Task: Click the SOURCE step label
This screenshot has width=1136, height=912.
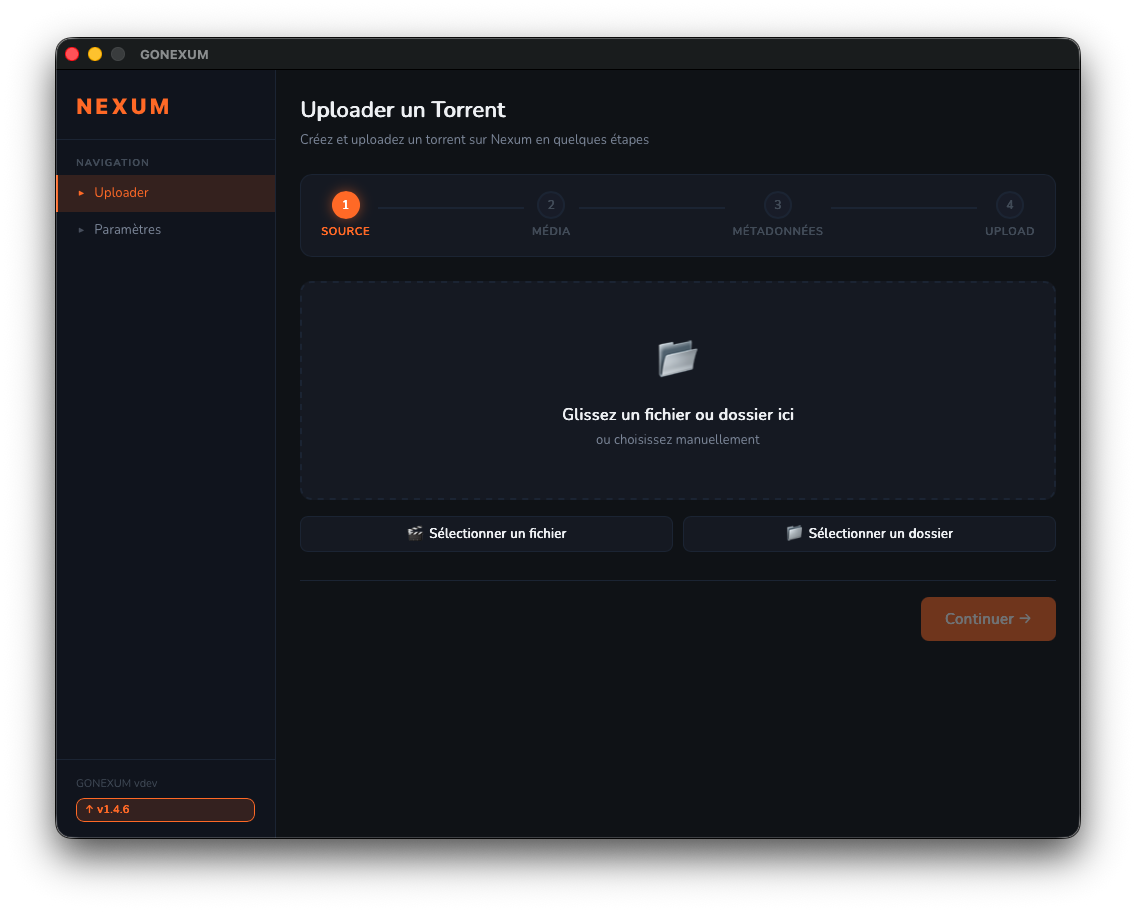Action: coord(346,231)
